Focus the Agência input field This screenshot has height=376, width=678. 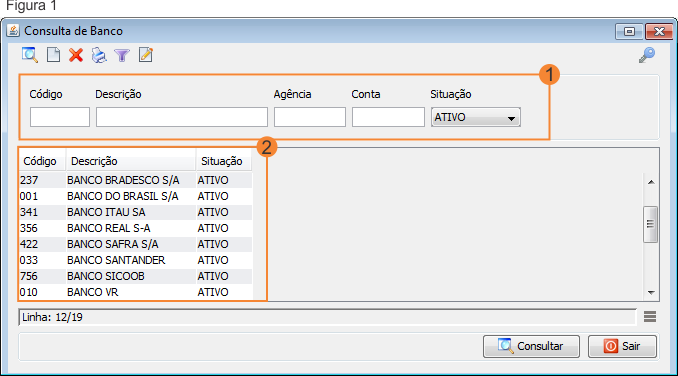310,117
